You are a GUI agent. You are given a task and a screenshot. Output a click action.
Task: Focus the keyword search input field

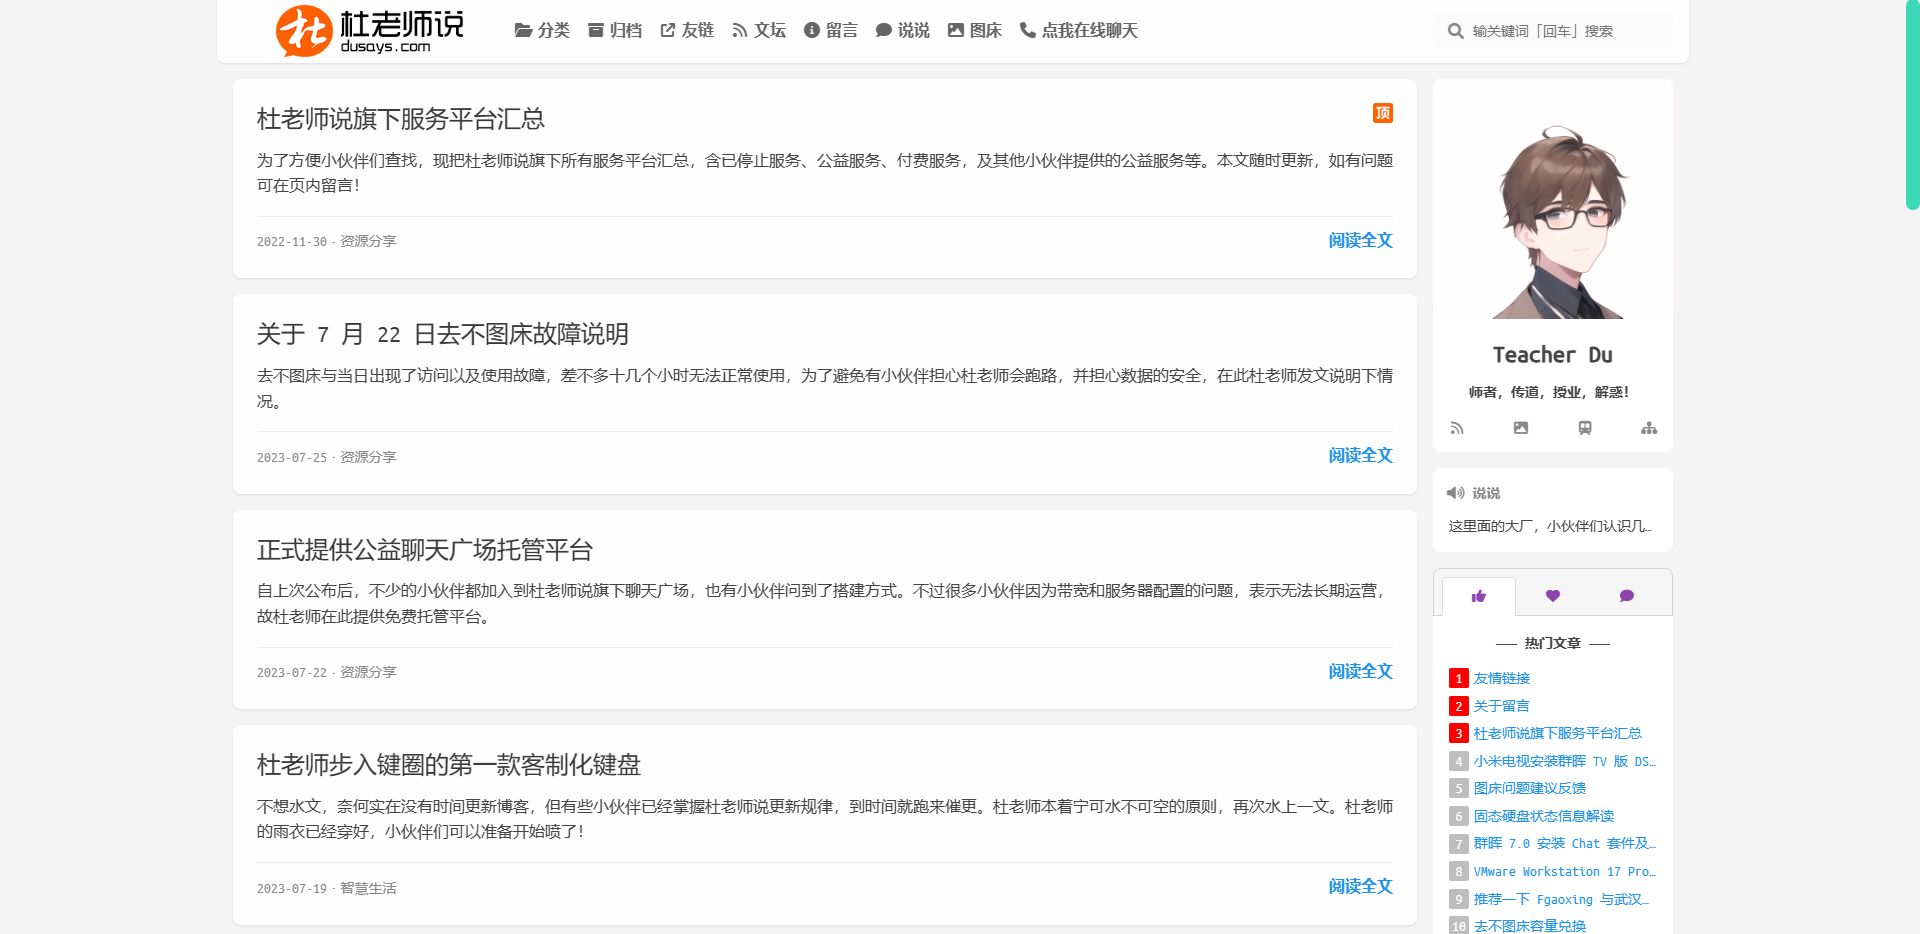coord(1565,31)
